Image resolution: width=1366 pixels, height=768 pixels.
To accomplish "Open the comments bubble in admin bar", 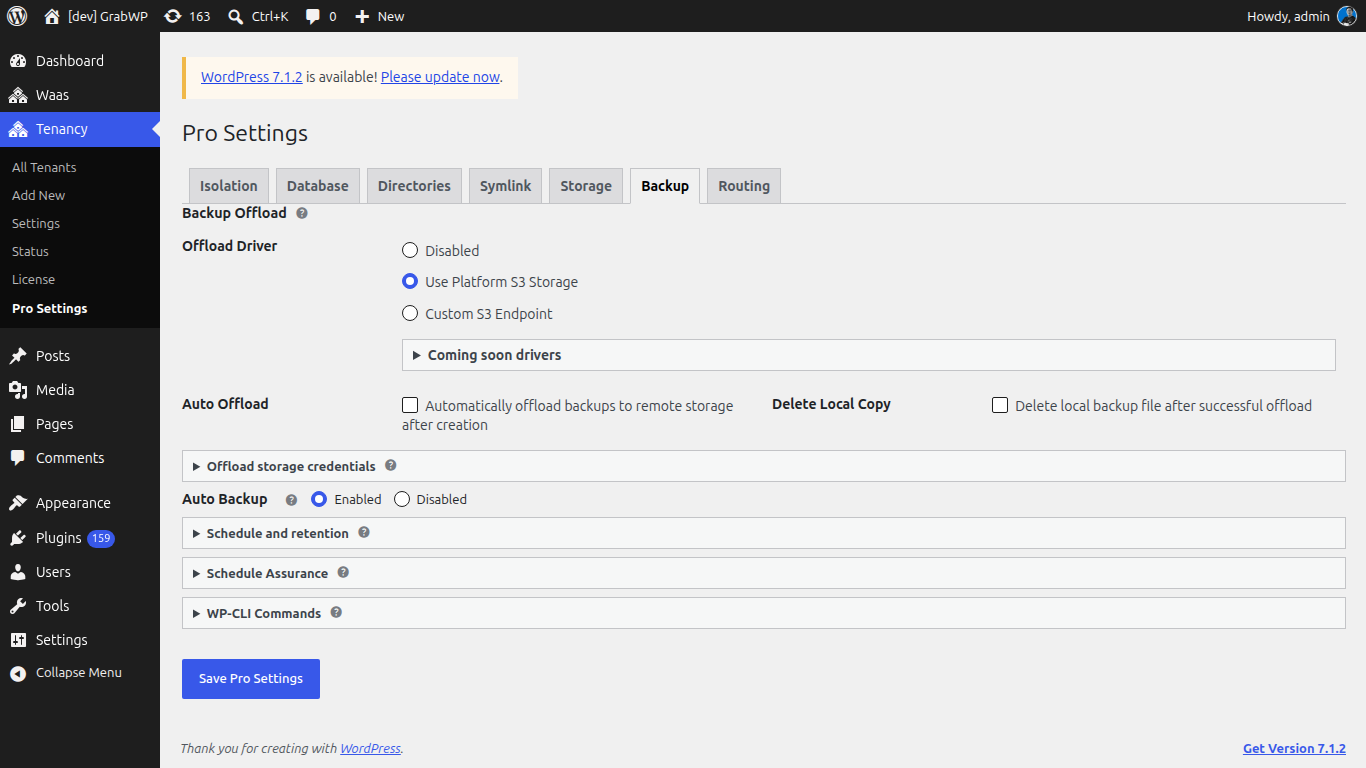I will (313, 16).
